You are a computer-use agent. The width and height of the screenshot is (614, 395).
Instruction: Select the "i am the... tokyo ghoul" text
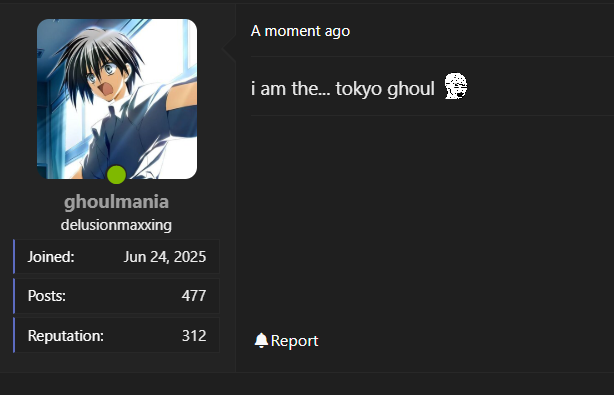tap(343, 88)
